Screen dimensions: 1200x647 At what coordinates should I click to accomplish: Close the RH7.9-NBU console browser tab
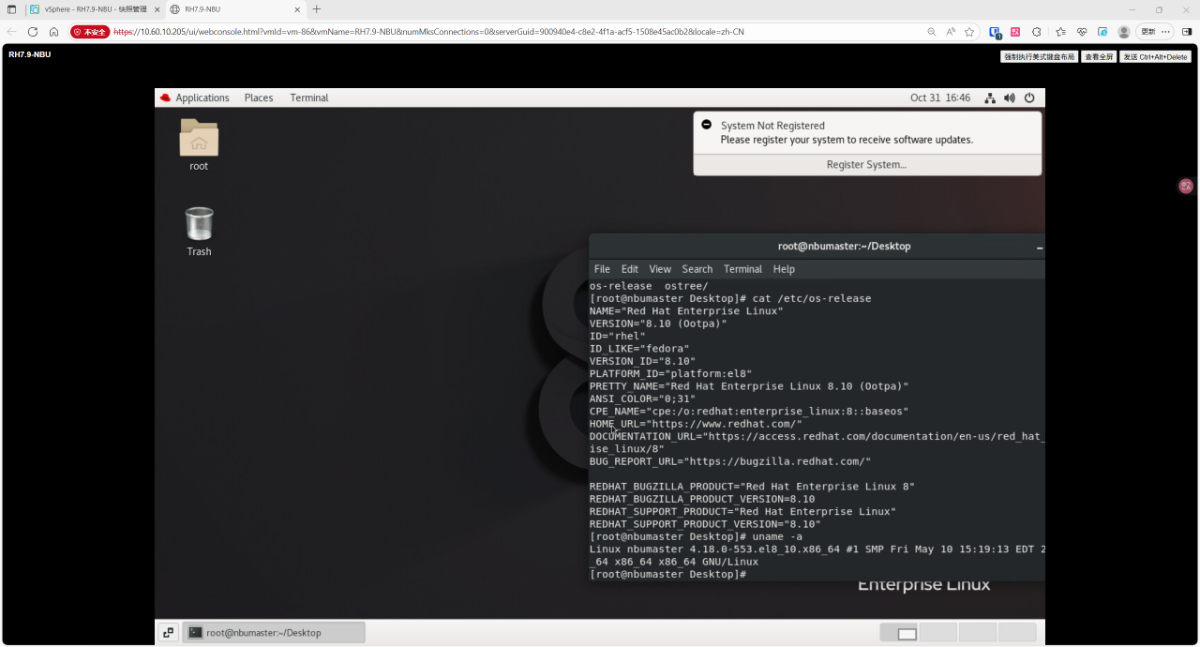coord(295,9)
